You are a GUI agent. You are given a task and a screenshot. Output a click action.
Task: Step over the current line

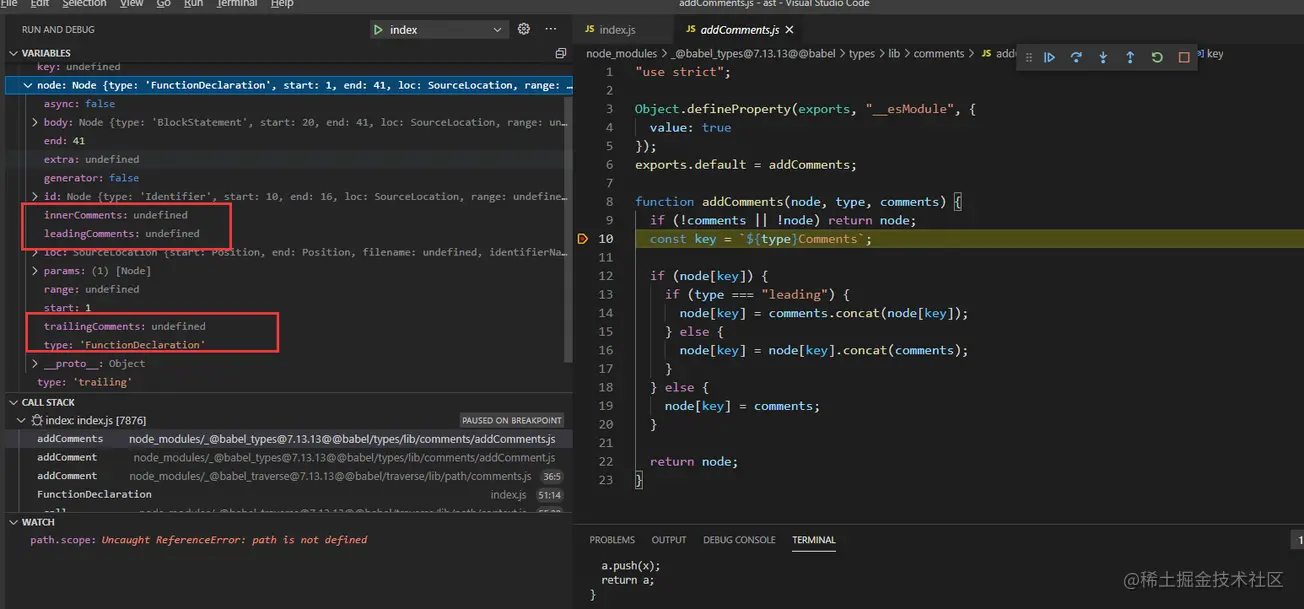1077,58
